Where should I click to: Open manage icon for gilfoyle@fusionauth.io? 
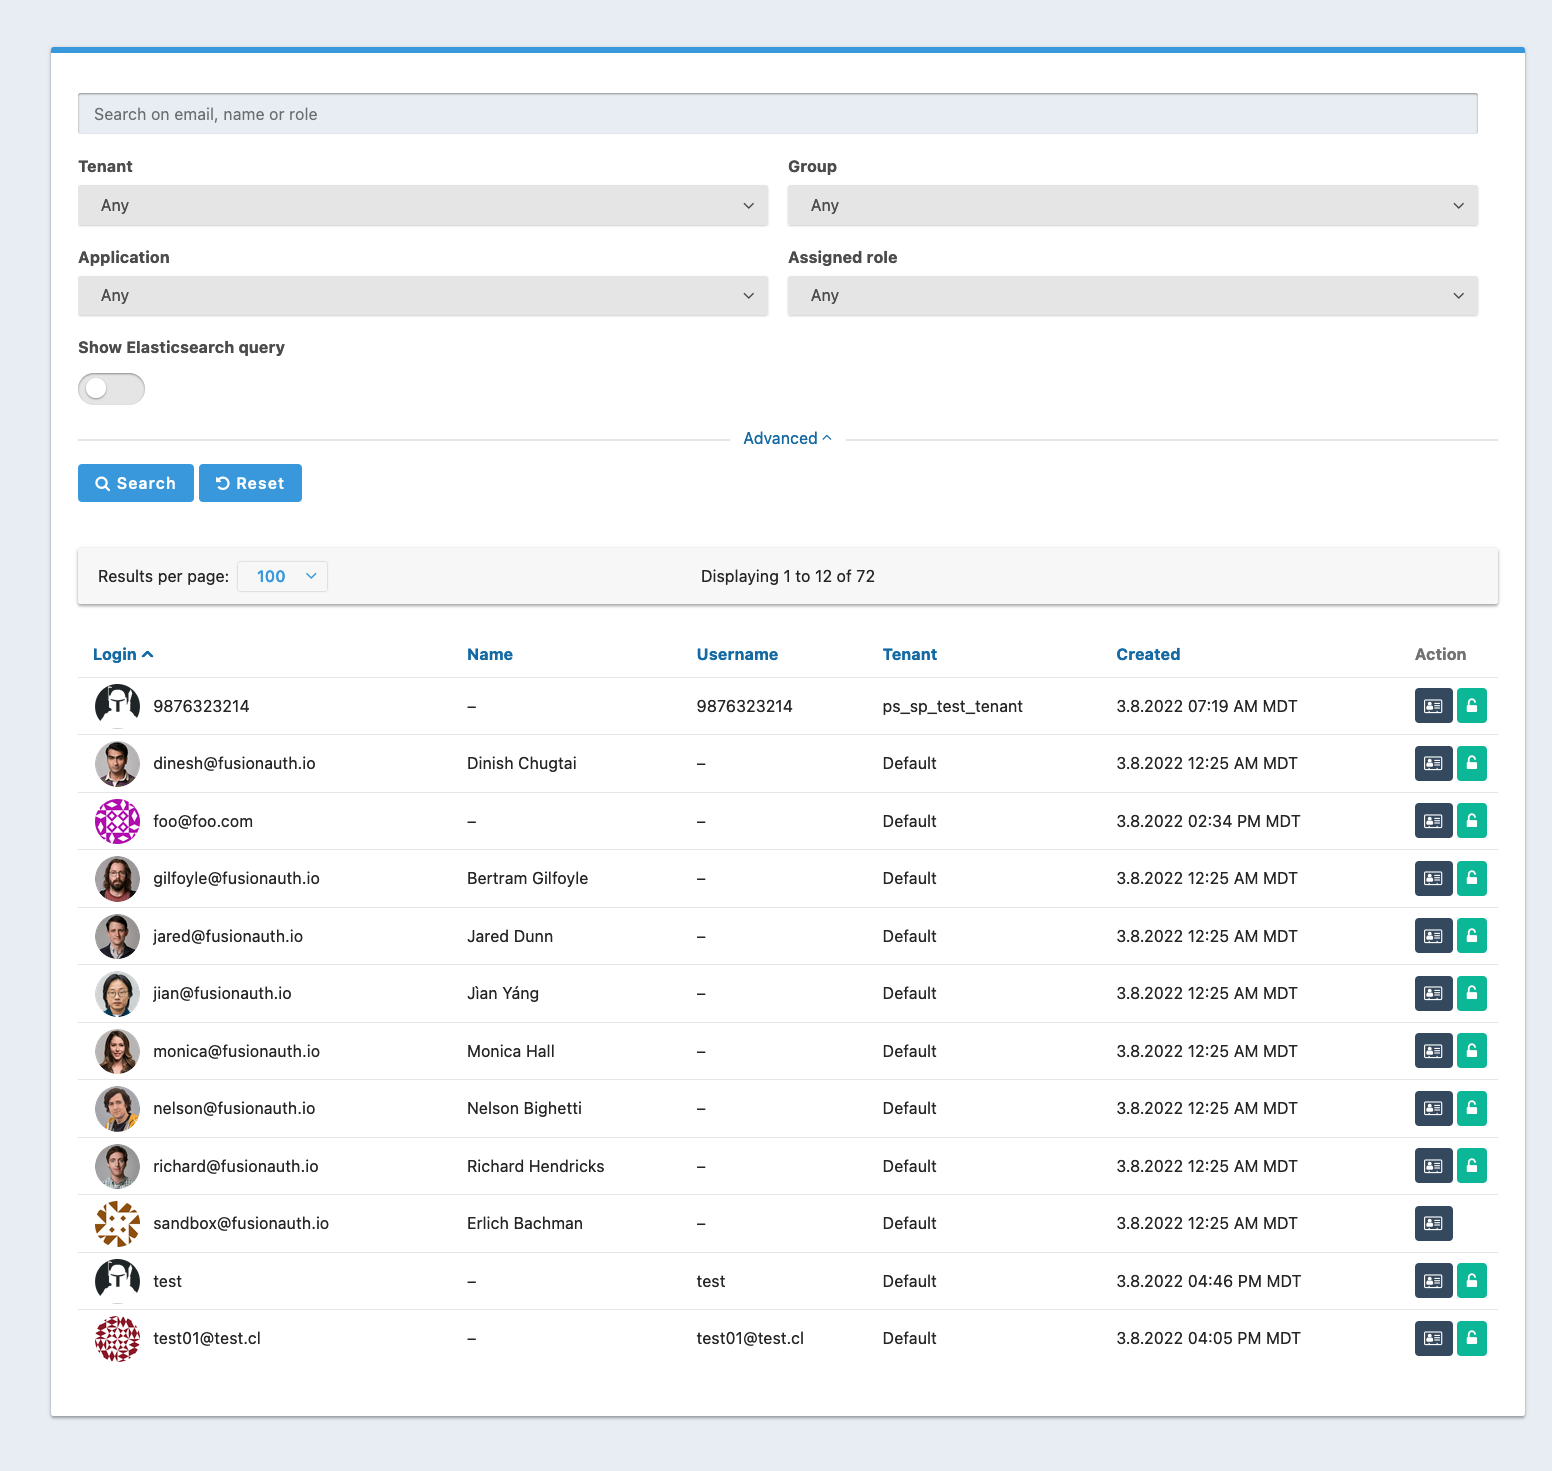(1433, 878)
